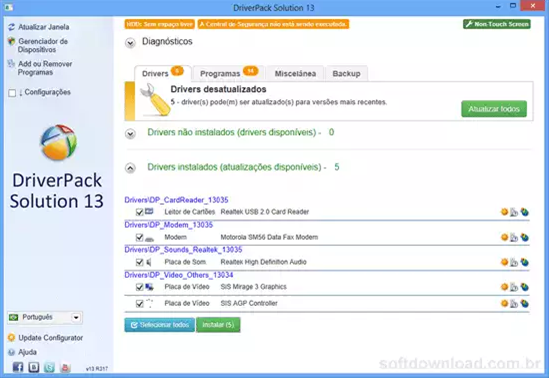Open the VK 'B' social icon
549x378 pixels.
(x=34, y=367)
